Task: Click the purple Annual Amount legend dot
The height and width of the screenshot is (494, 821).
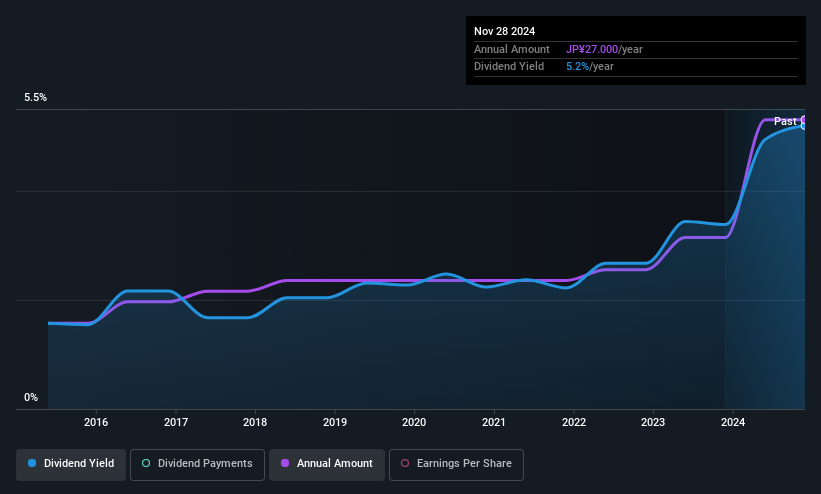Action: 285,463
